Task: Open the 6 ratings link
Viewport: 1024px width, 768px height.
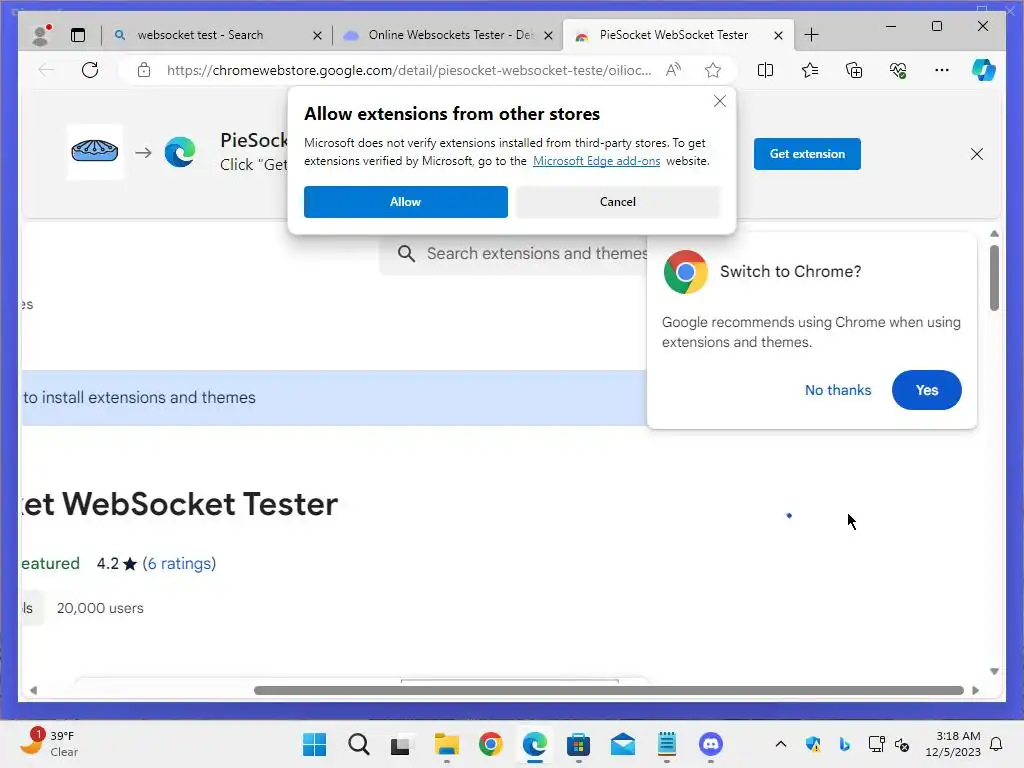Action: [179, 564]
